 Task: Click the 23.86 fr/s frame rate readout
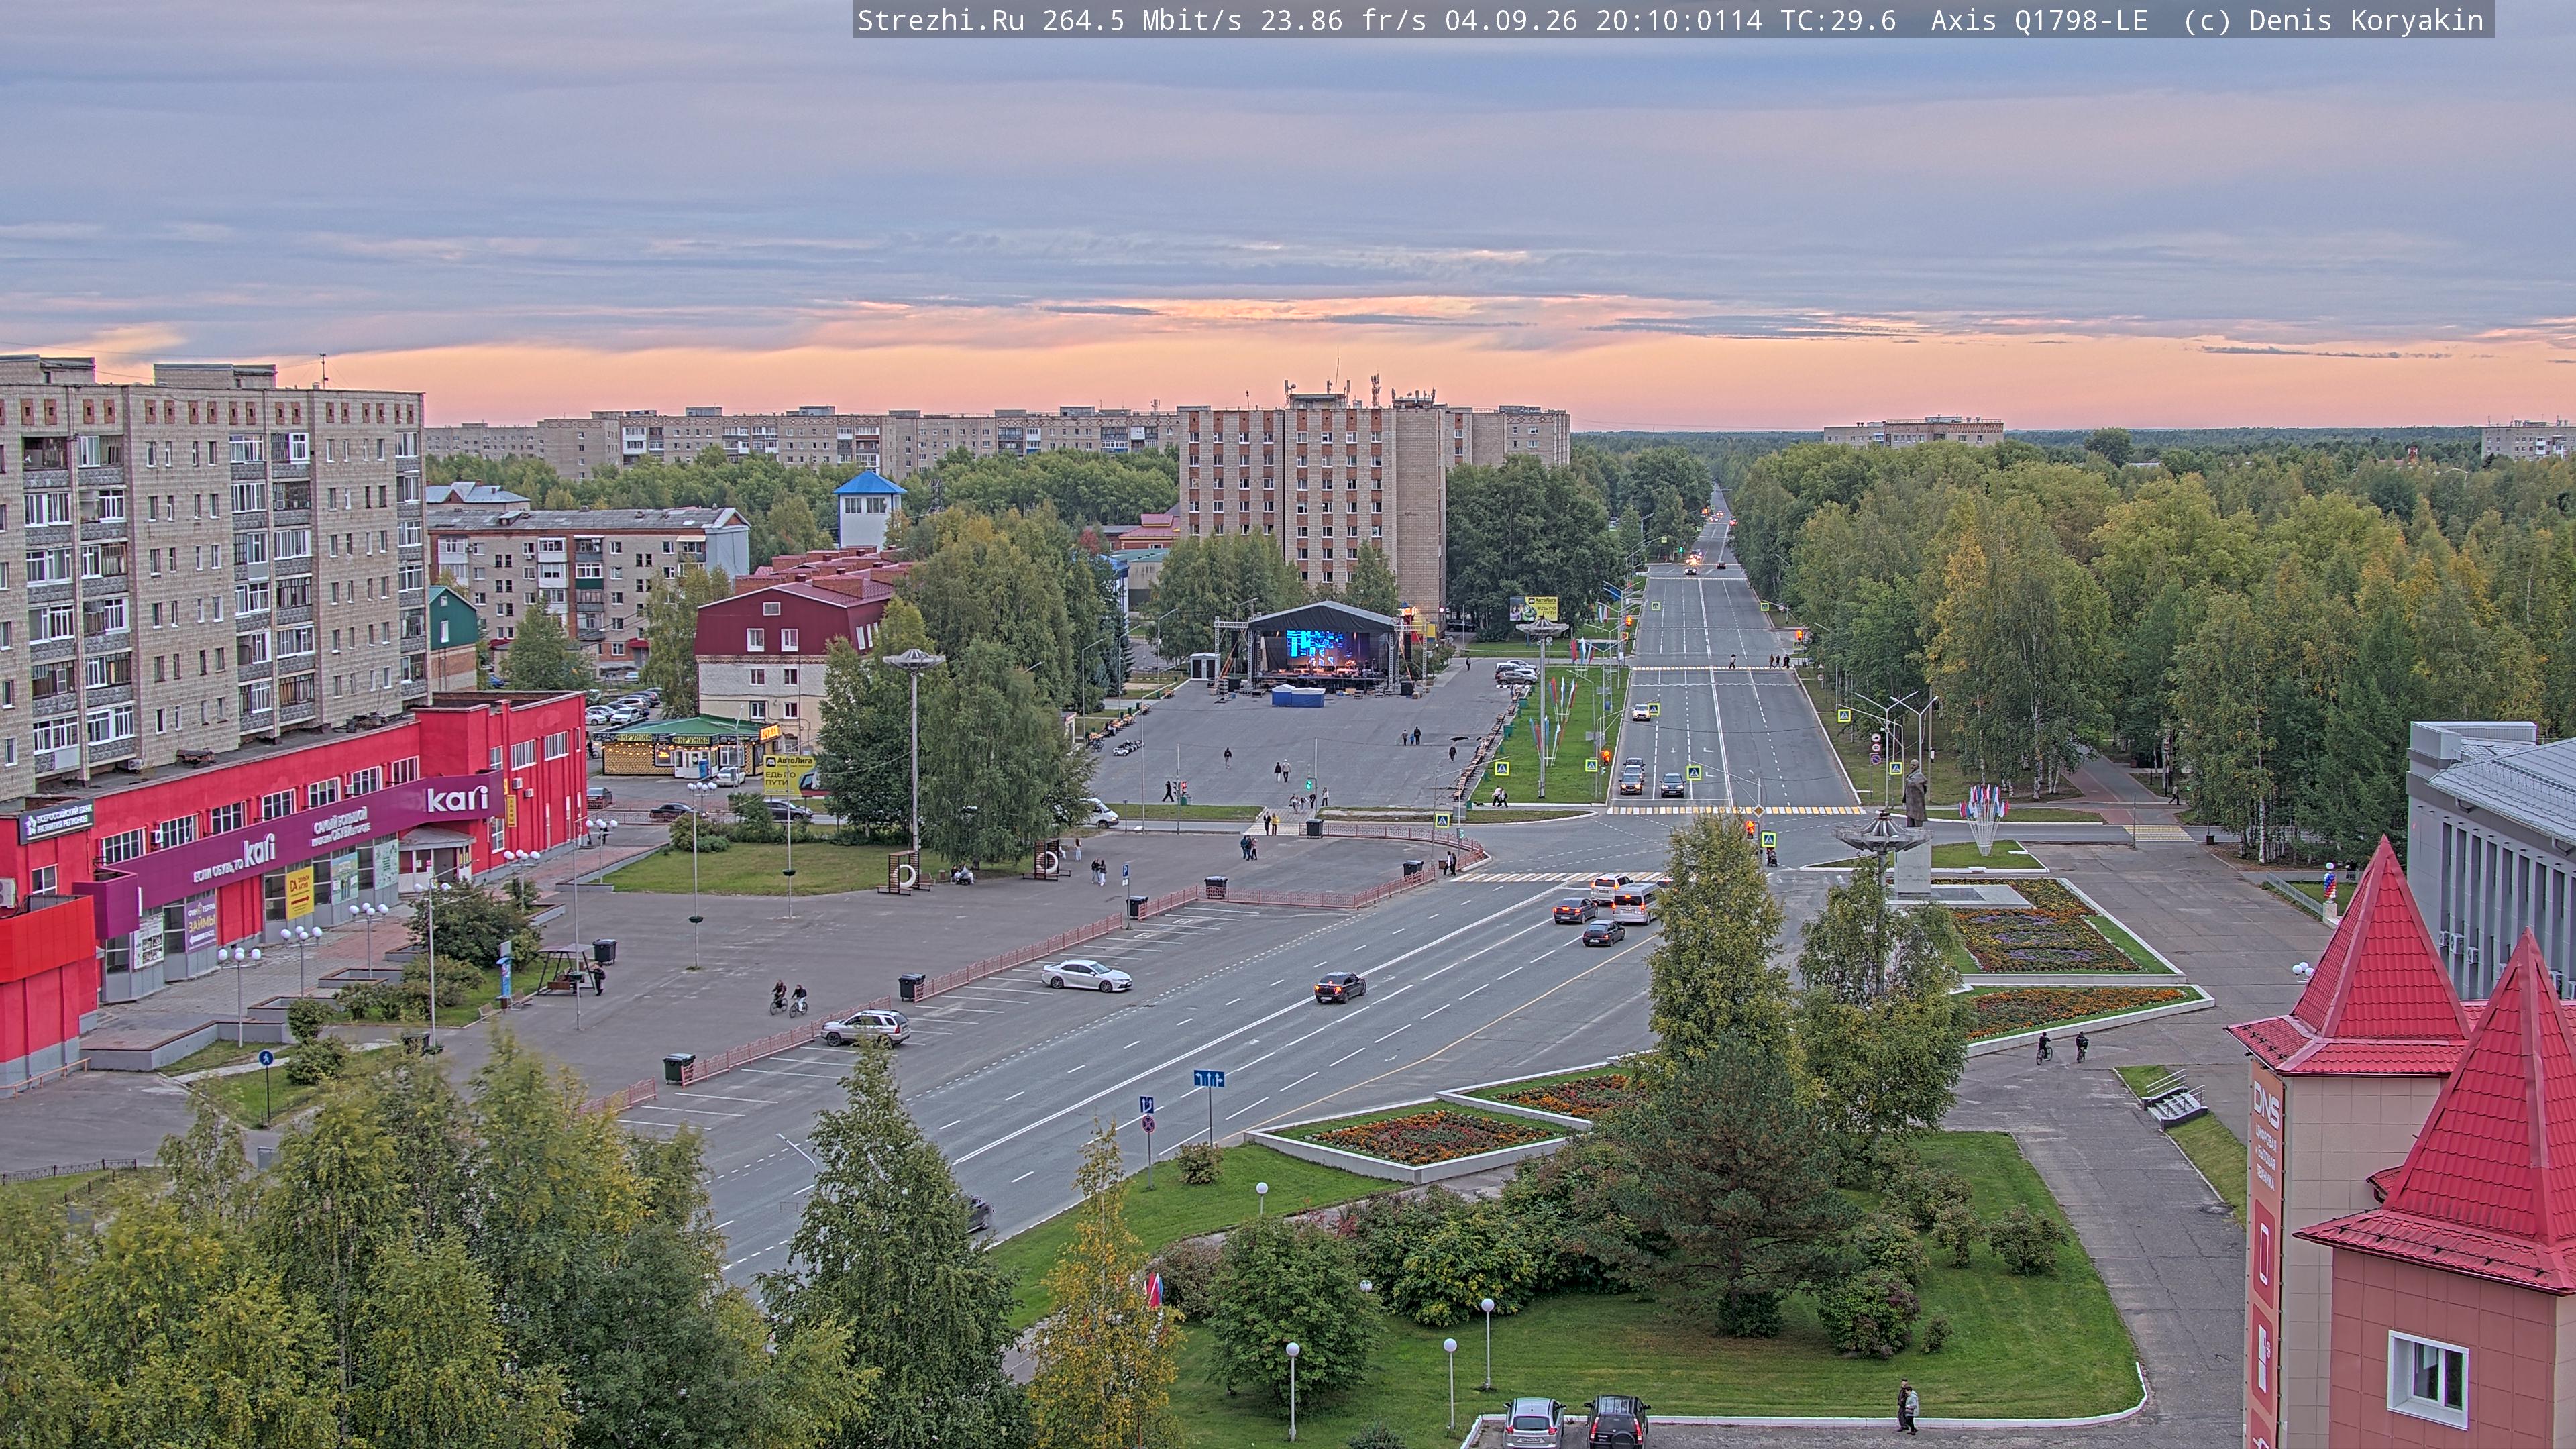(x=1343, y=20)
